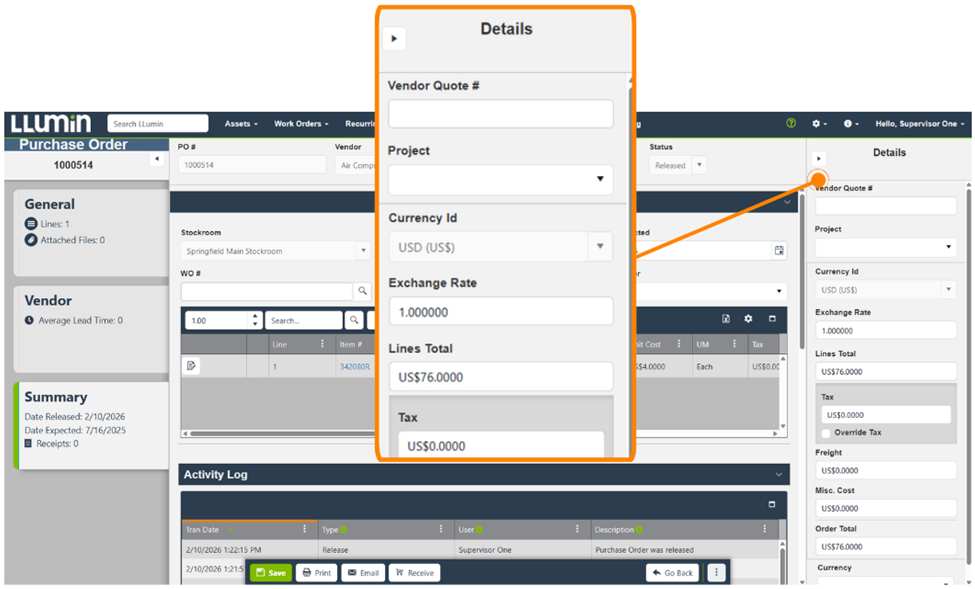Viewport: 975px width, 589px height.
Task: Click the Vendor Quote # input in right panel
Action: tap(885, 206)
